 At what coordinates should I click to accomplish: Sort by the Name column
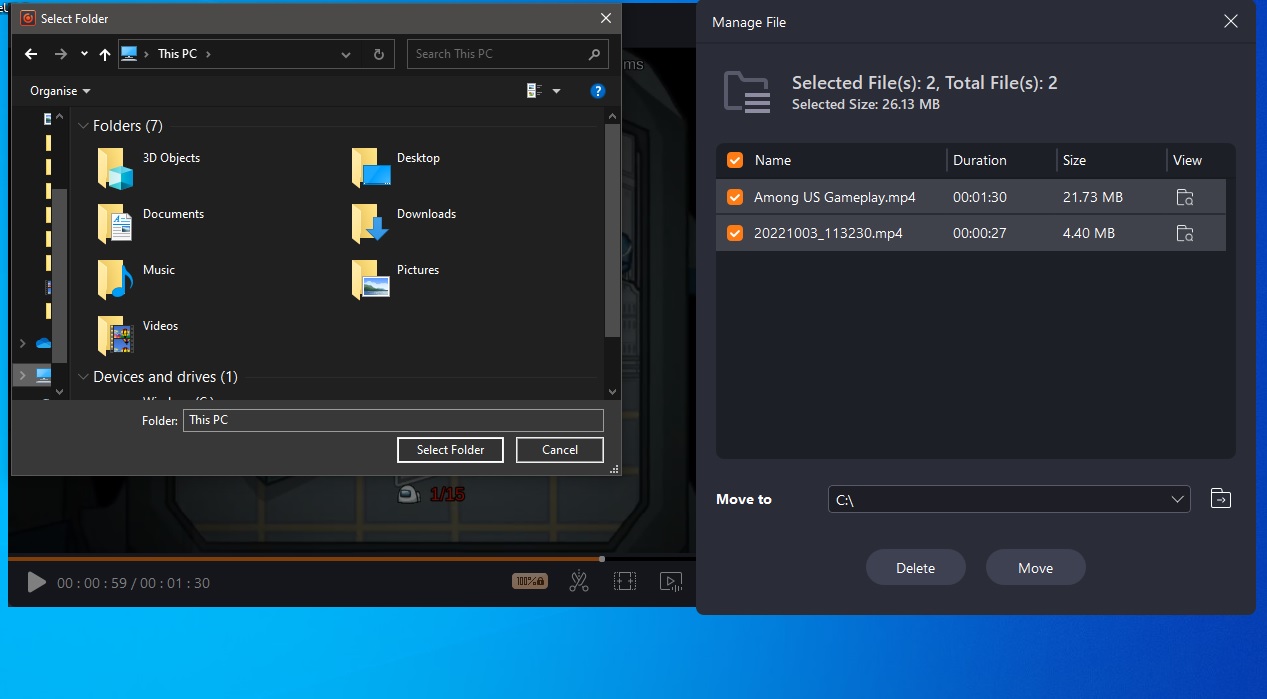773,160
